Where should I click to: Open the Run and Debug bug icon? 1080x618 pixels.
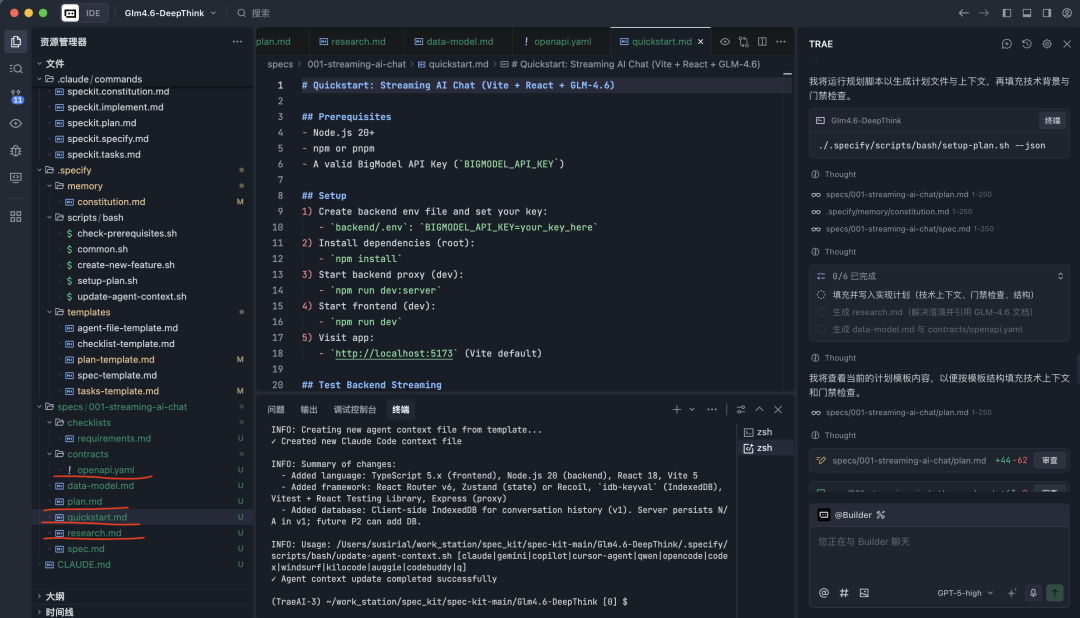point(16,150)
